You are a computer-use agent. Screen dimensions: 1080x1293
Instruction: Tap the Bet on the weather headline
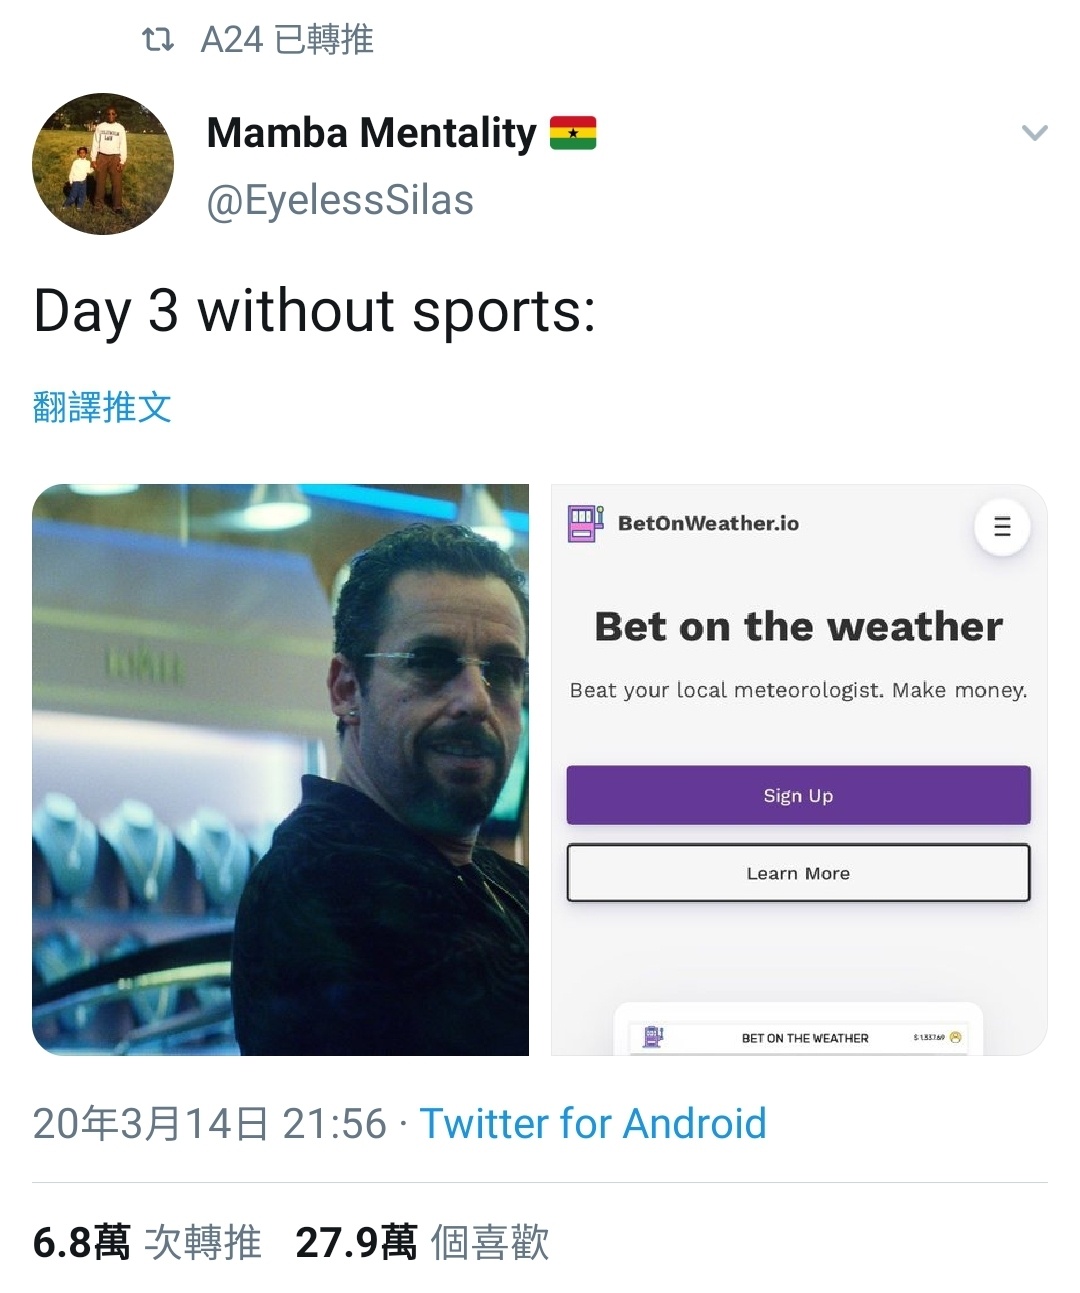point(798,627)
